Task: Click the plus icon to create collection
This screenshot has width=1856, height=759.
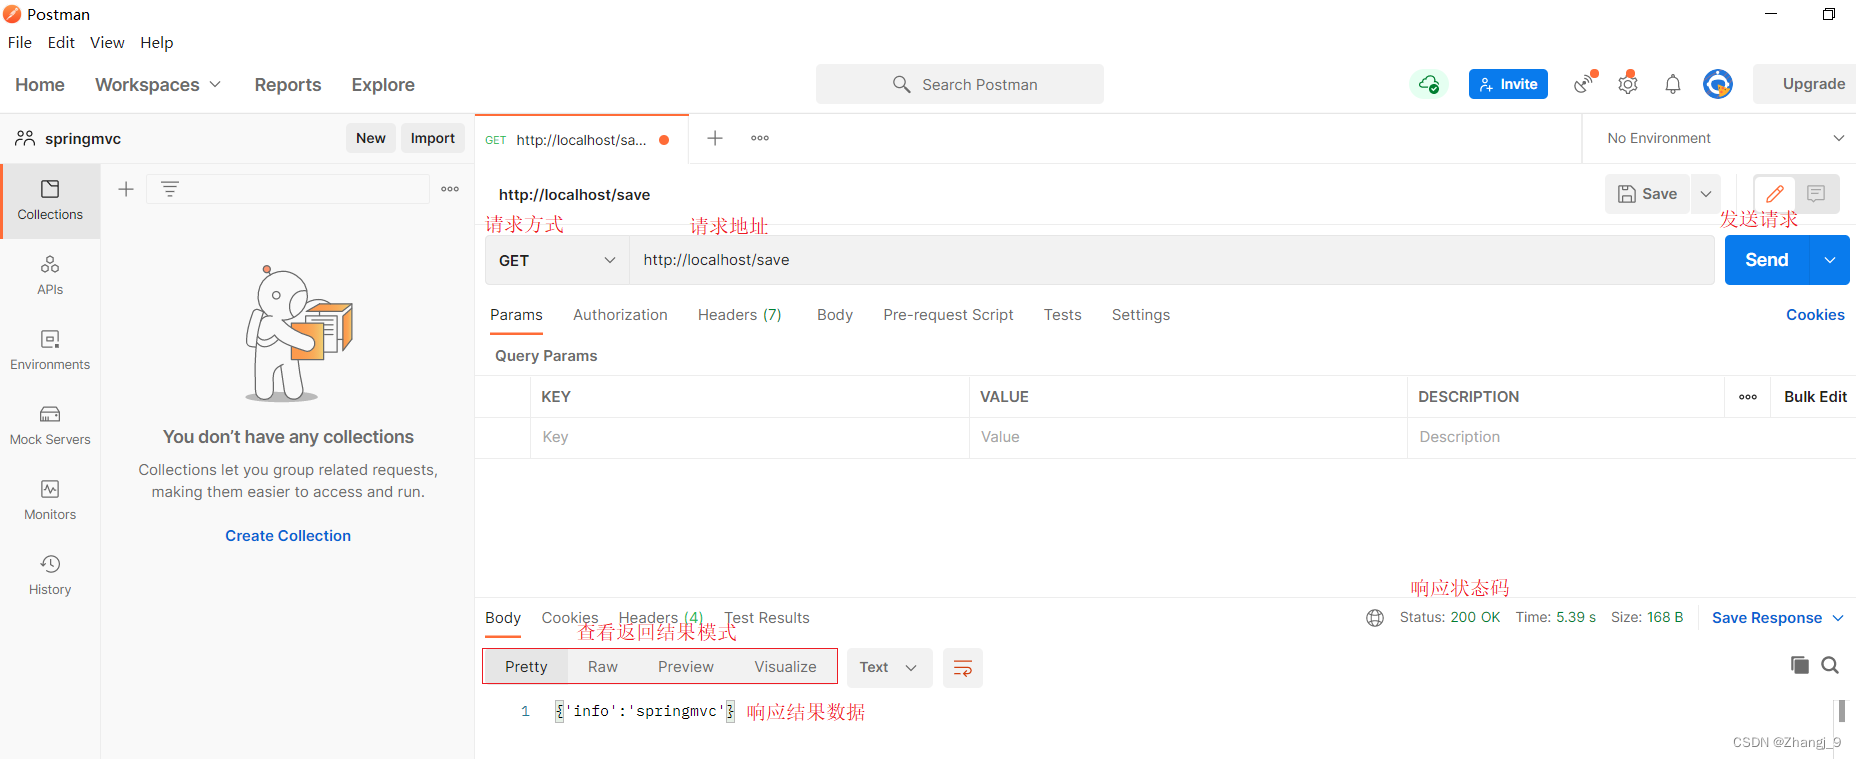Action: 126,189
